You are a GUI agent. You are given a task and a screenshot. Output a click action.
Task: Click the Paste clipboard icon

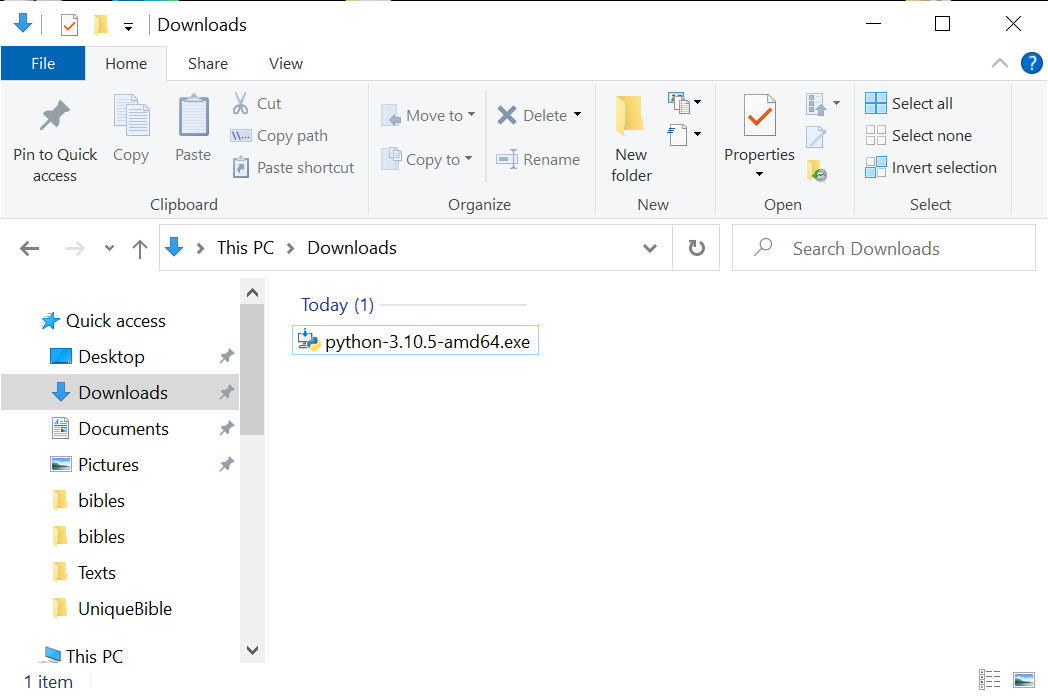[x=193, y=115]
